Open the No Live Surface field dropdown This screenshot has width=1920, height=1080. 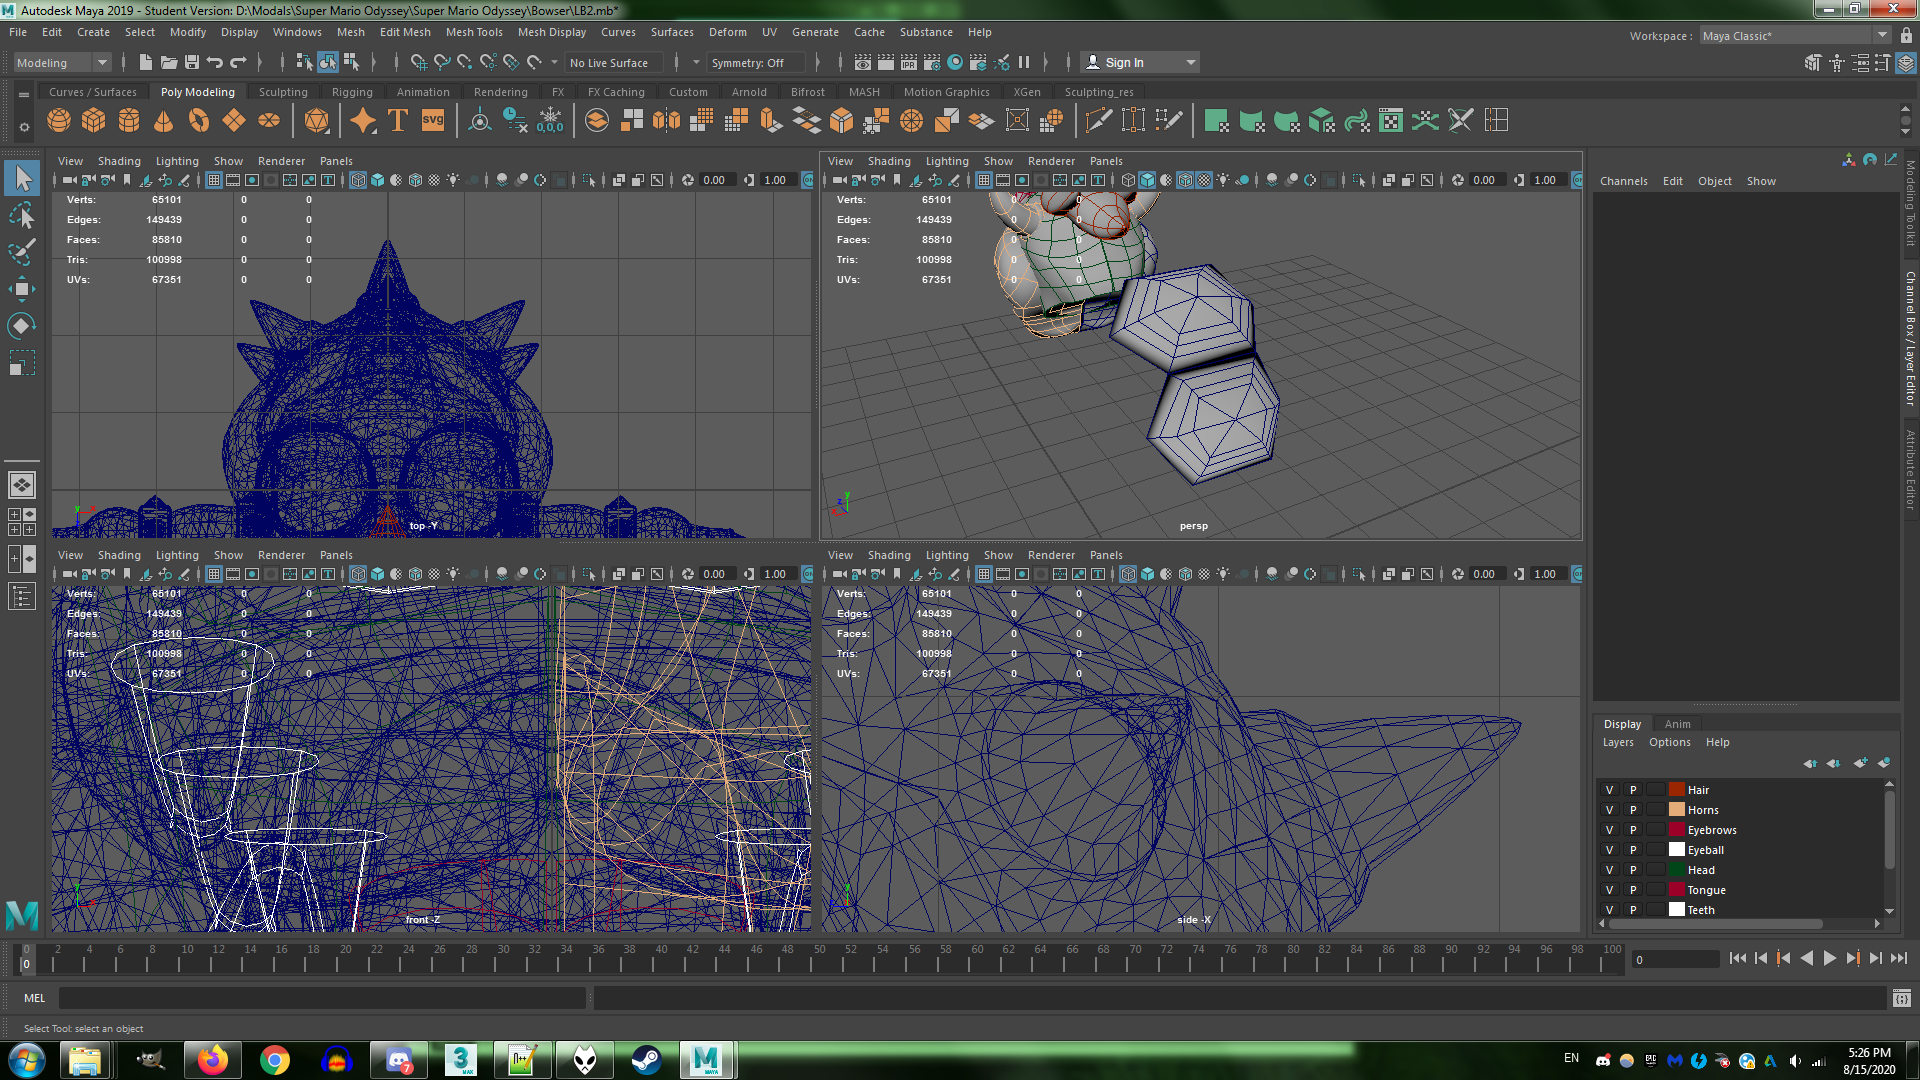(x=614, y=62)
